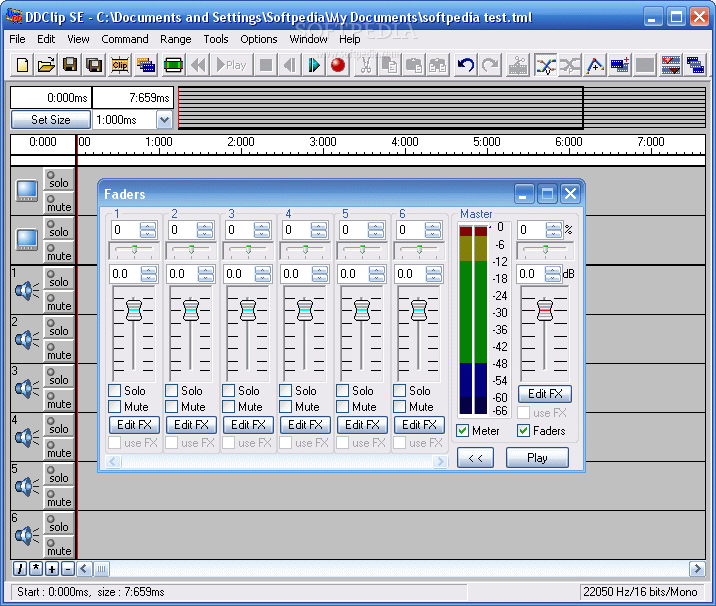Click the rewind double-arrow button
Image resolution: width=716 pixels, height=606 pixels.
coord(198,65)
